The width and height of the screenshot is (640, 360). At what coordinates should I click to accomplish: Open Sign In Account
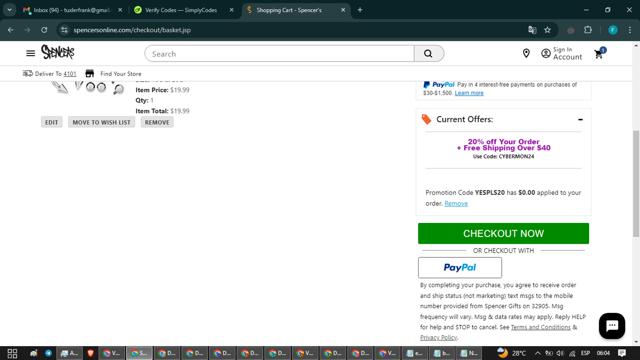click(x=562, y=53)
